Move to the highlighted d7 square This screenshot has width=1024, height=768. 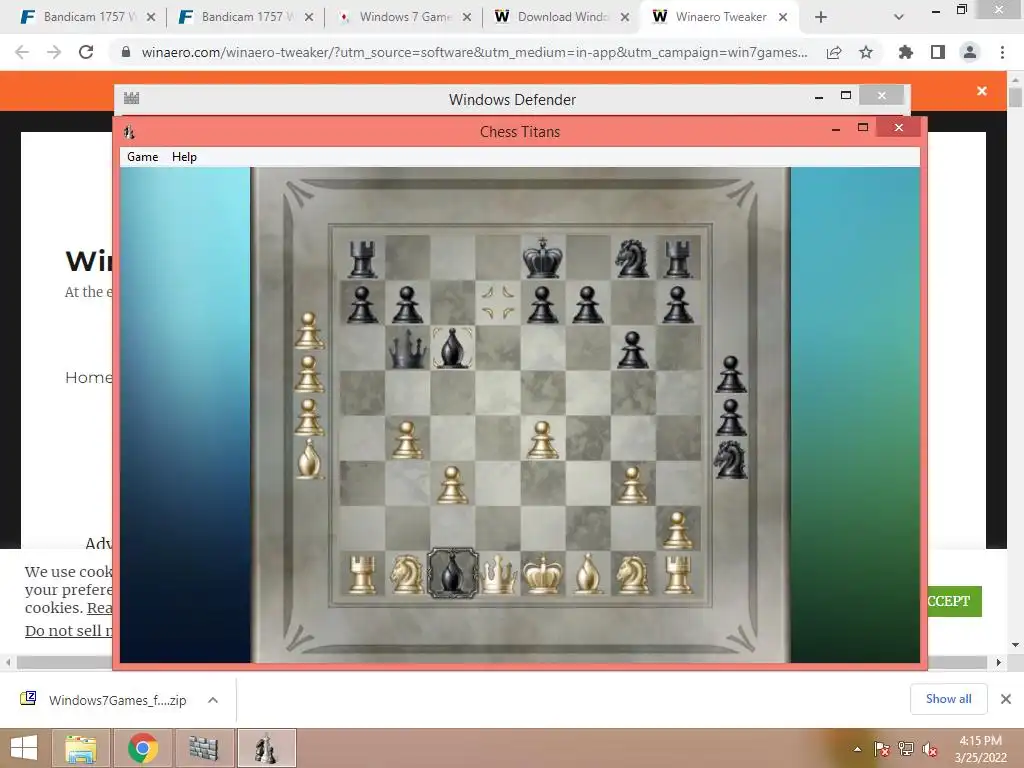[498, 303]
